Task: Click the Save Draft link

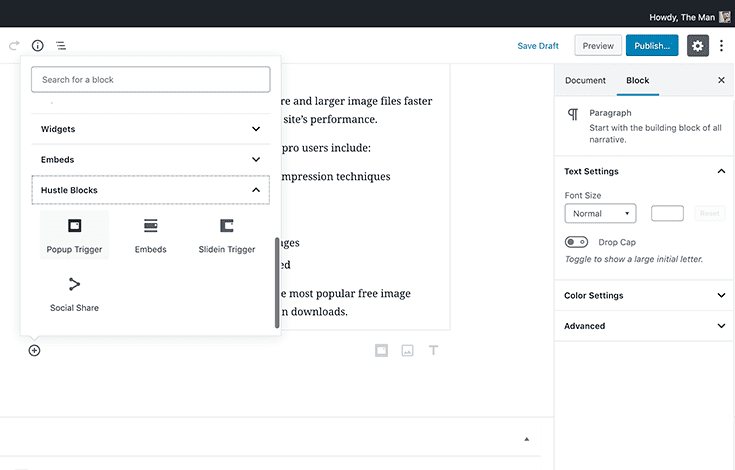Action: click(538, 46)
